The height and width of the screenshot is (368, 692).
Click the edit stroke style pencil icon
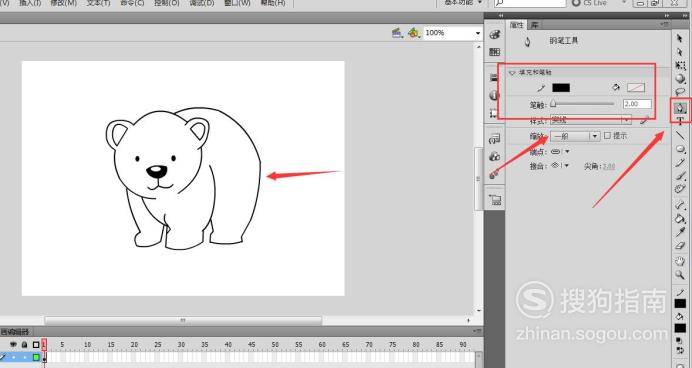[645, 120]
